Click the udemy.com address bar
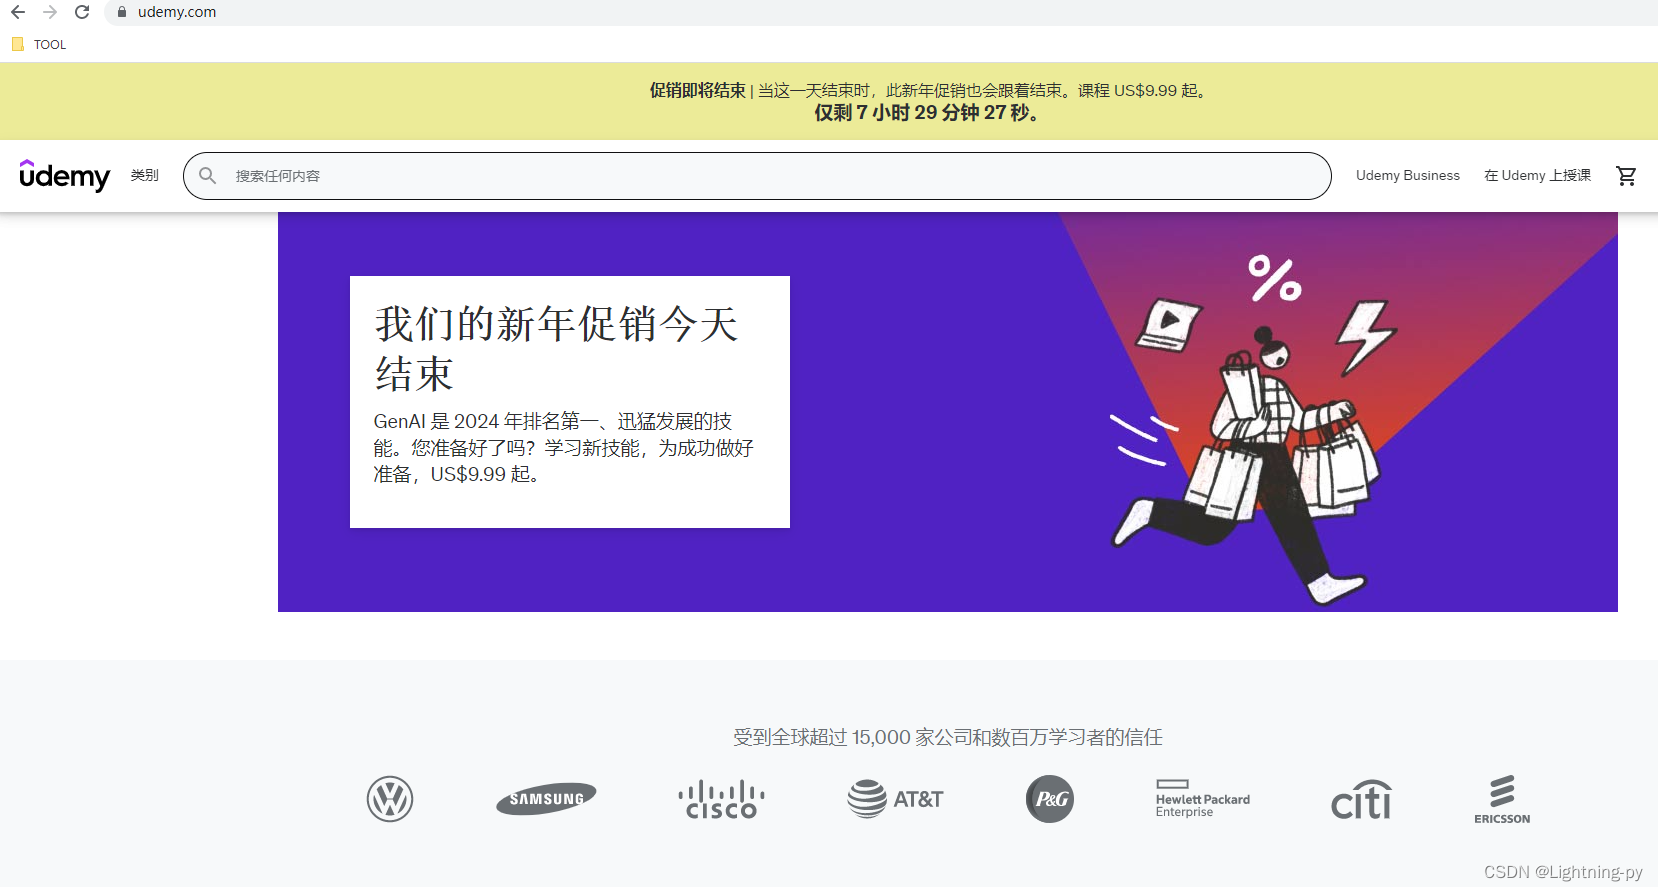 coord(880,12)
